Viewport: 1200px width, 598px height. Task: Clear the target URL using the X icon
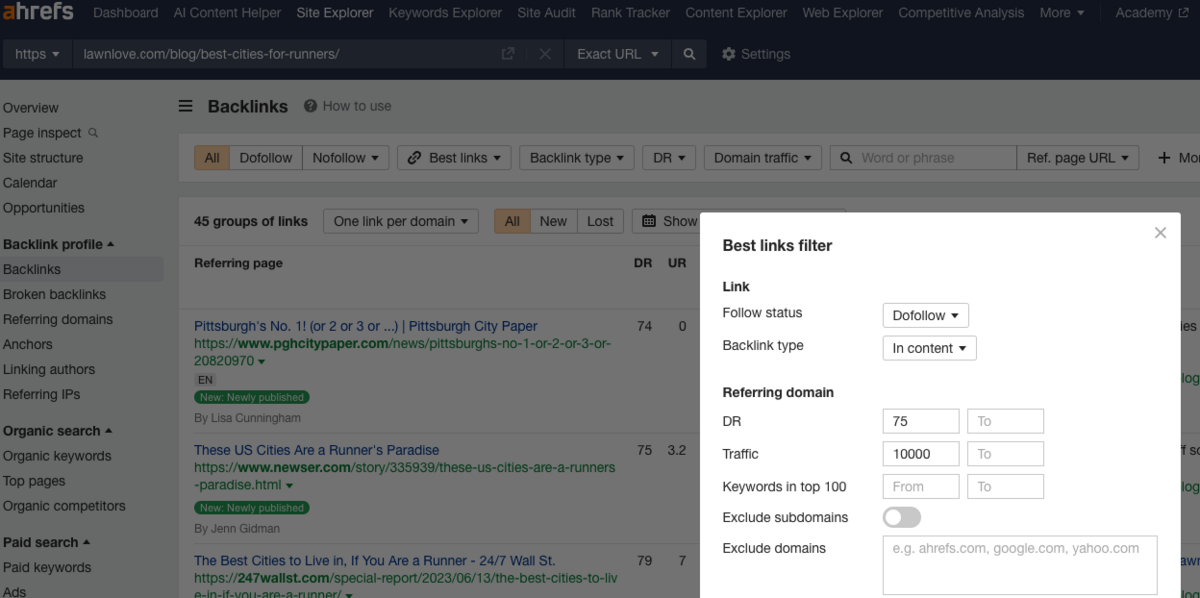544,54
